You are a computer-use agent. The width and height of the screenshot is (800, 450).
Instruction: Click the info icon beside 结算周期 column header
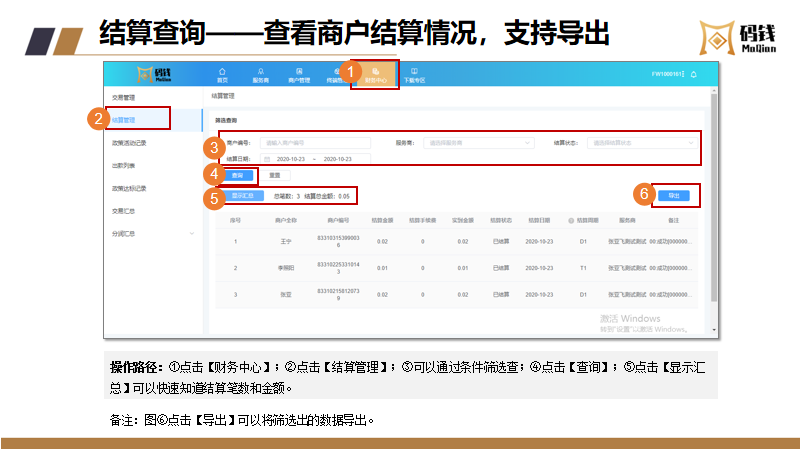[x=570, y=219]
